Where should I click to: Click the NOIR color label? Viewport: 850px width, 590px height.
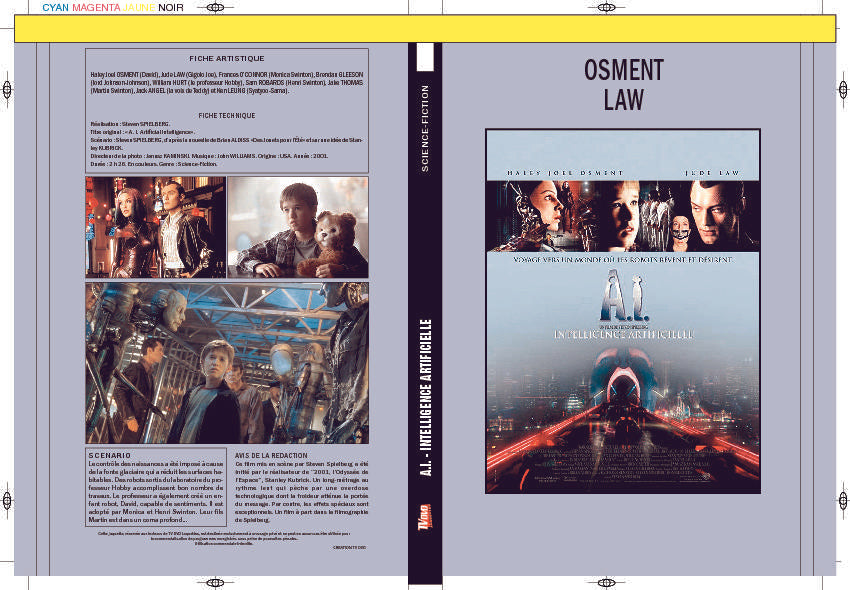click(171, 8)
